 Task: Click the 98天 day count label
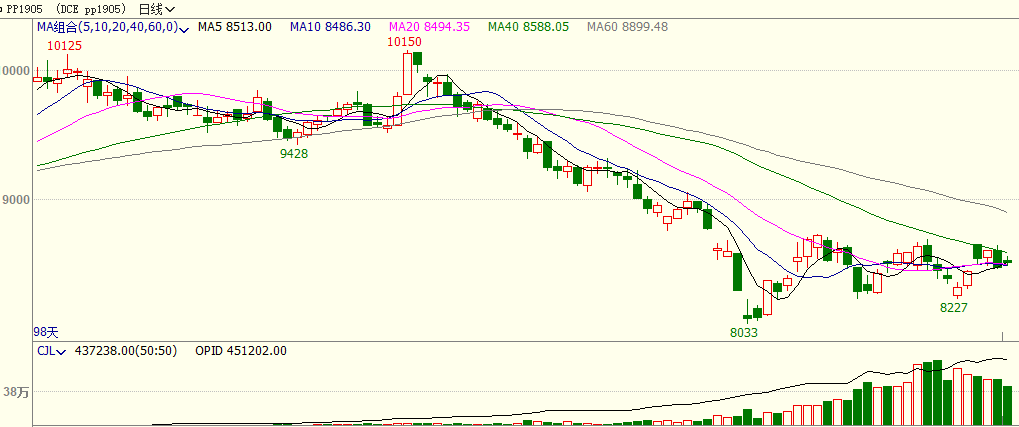coord(46,332)
